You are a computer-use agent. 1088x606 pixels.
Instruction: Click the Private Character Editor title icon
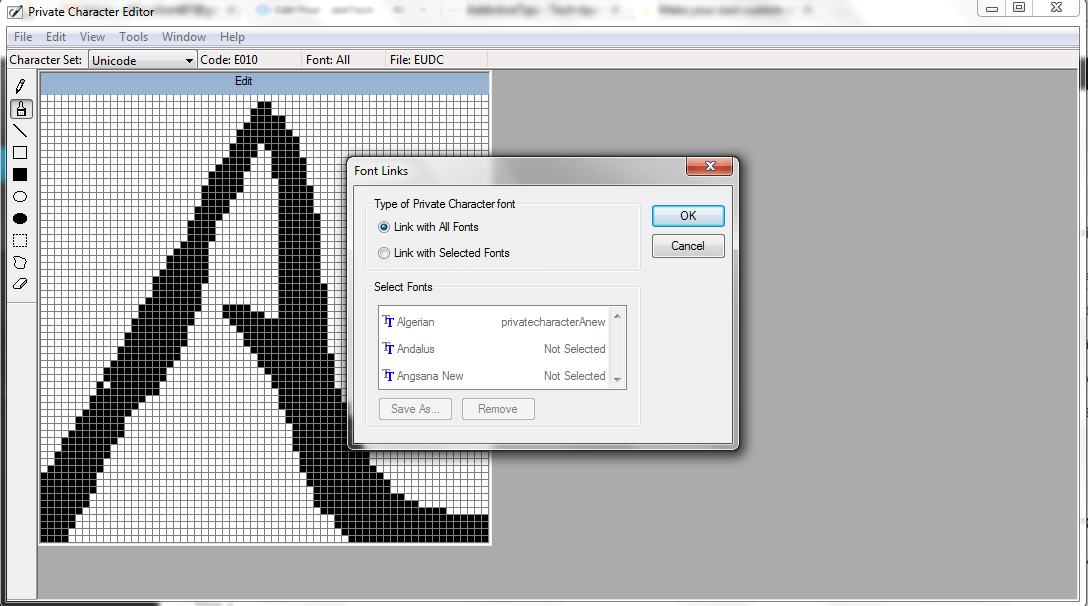15,12
